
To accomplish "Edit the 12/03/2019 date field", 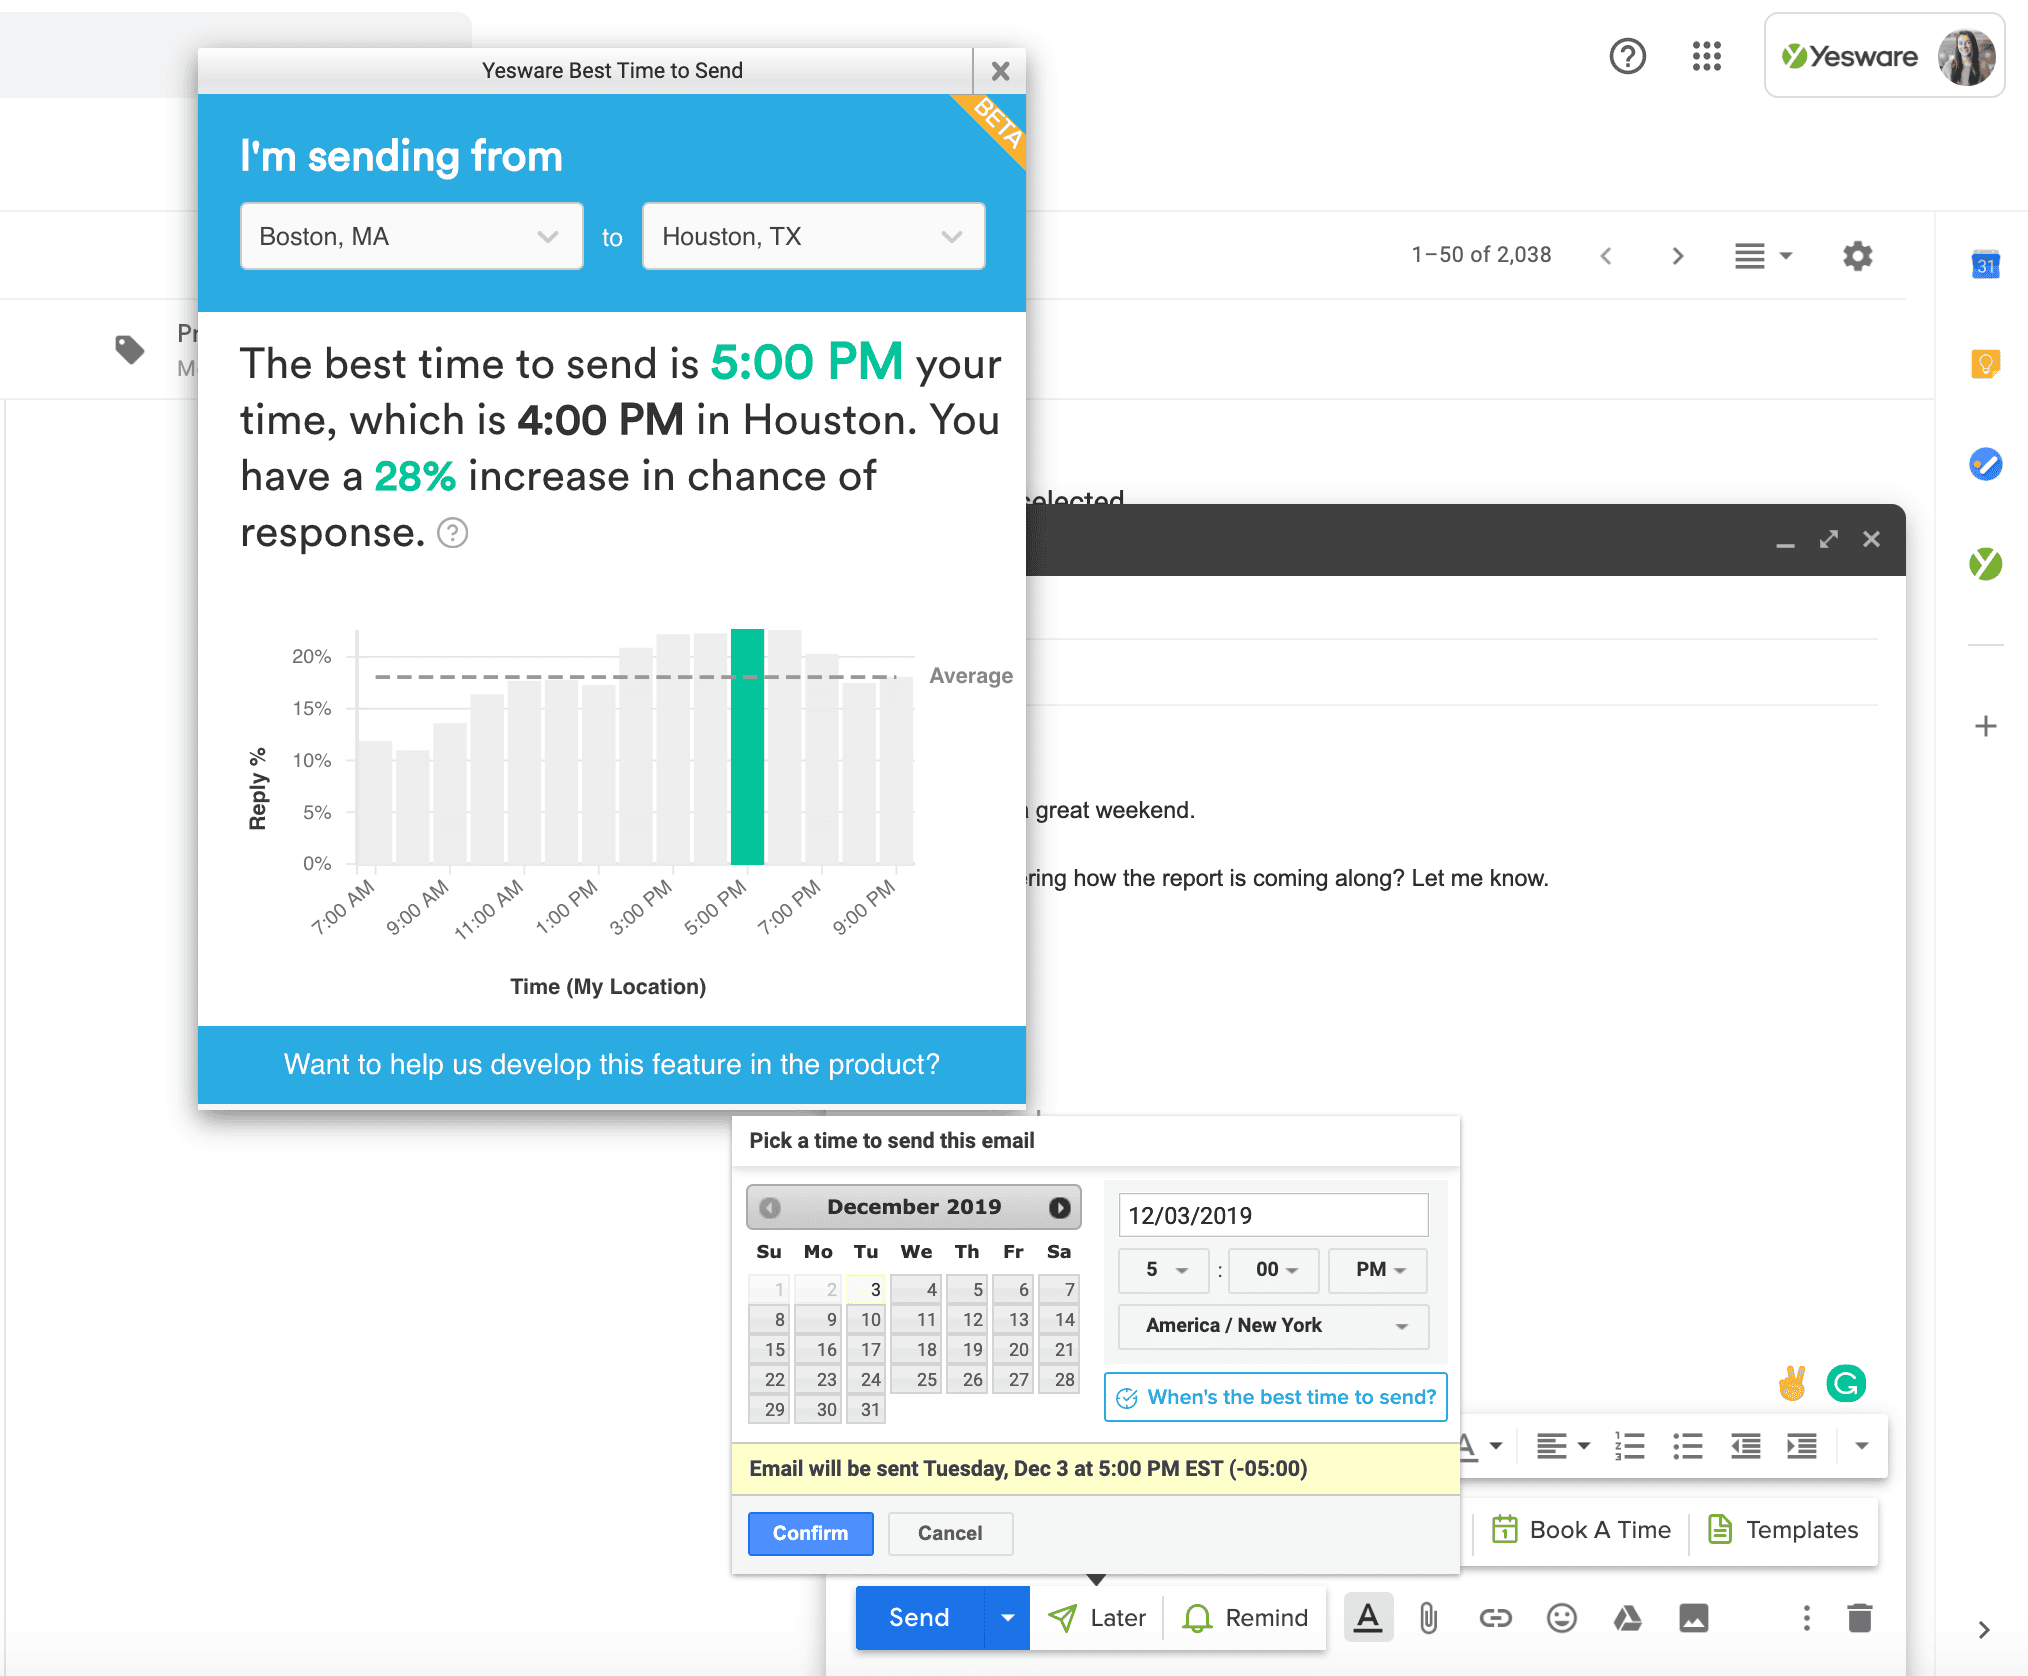I will tap(1273, 1215).
